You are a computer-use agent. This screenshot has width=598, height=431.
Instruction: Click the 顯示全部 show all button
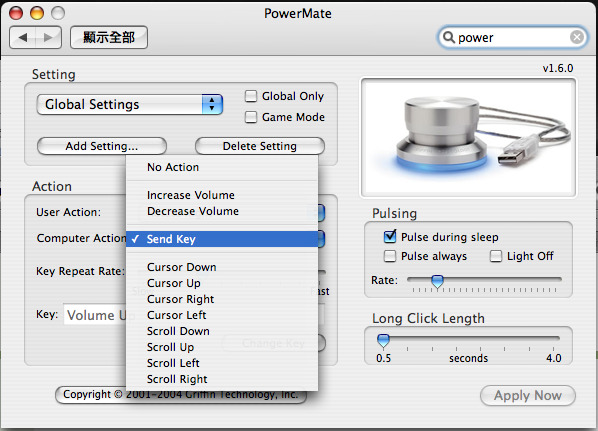tap(109, 37)
